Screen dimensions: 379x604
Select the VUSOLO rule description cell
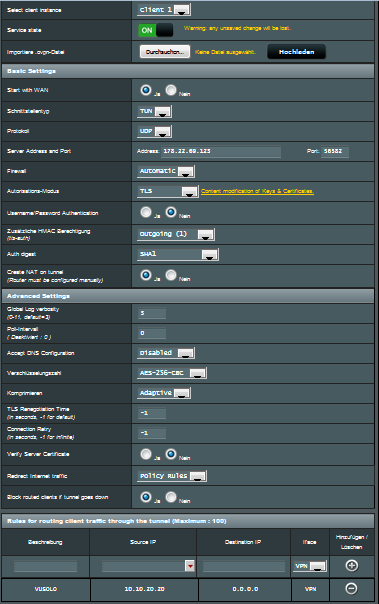[46, 589]
